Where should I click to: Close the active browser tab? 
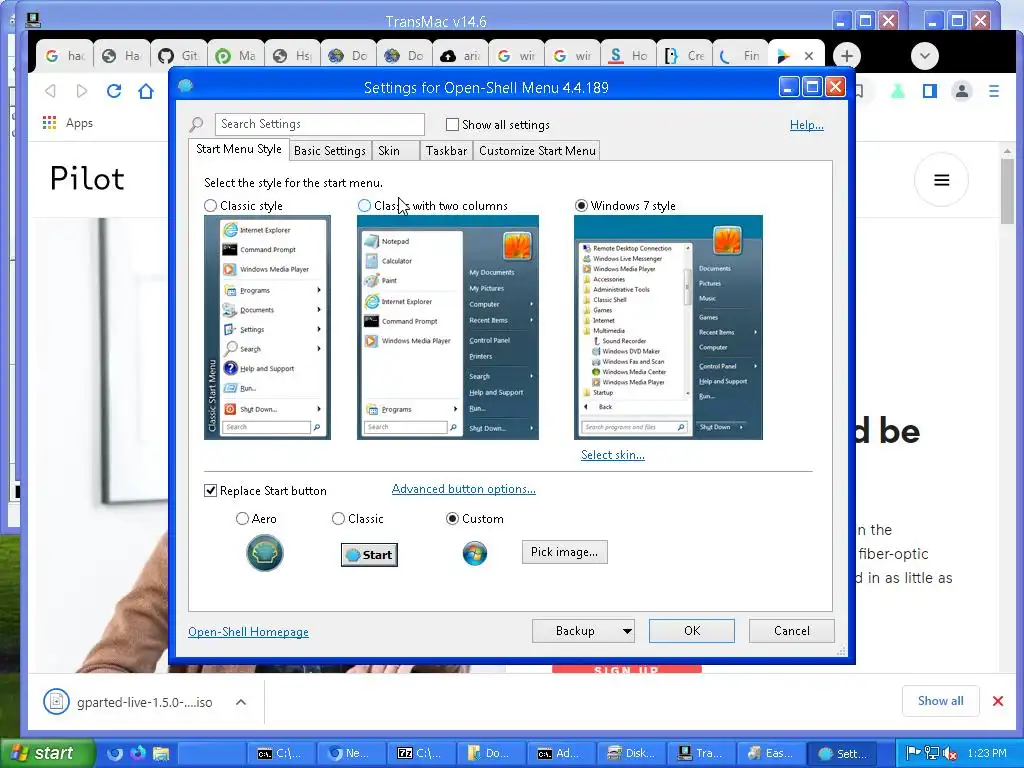point(808,56)
